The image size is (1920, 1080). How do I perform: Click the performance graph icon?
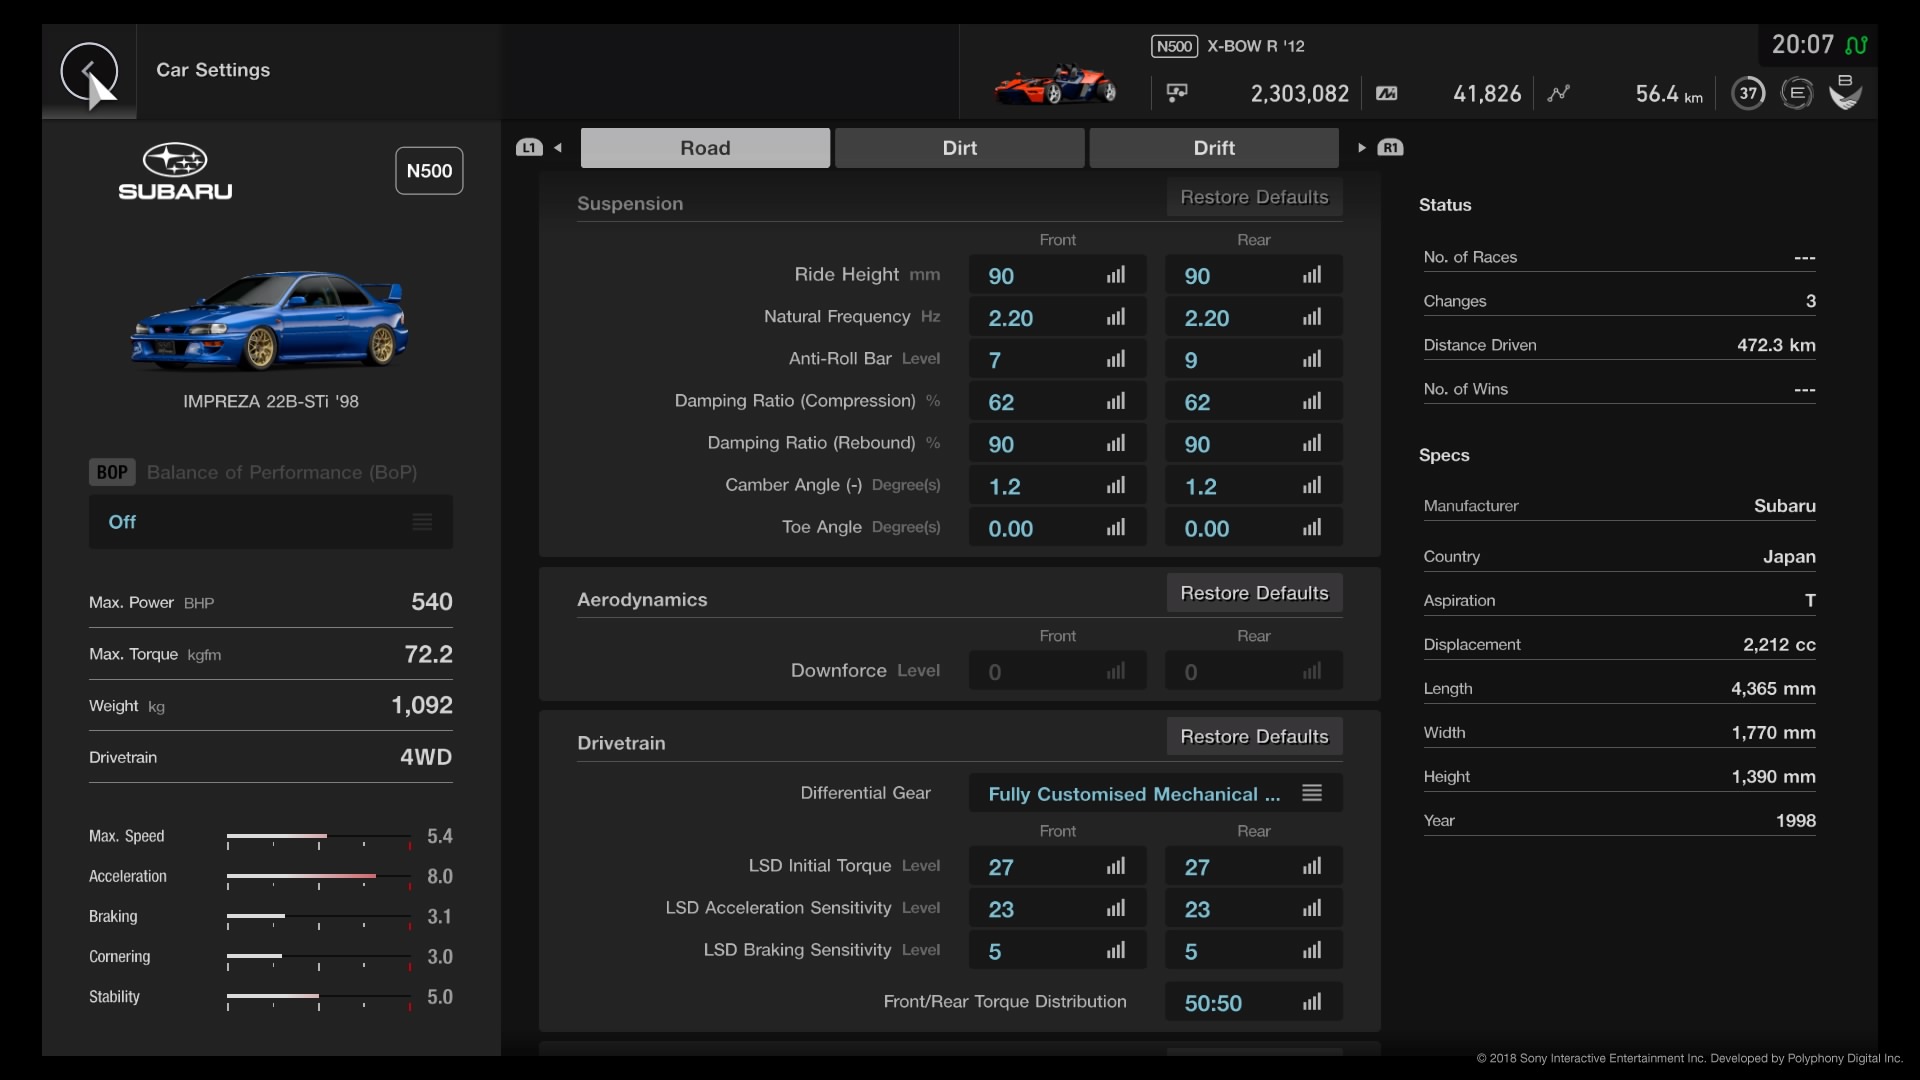click(x=1557, y=92)
